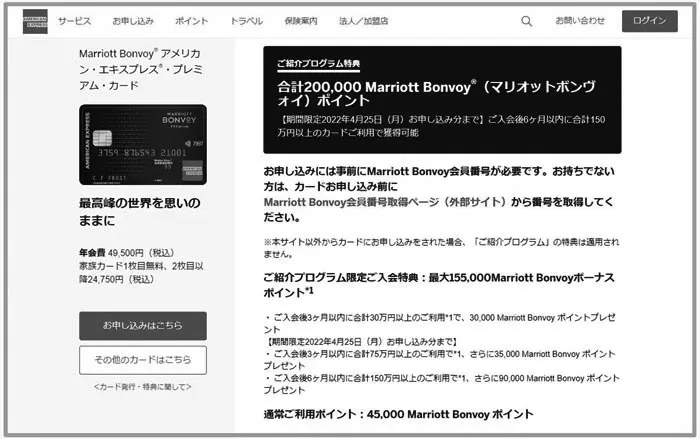The image size is (700, 439).
Task: Click the American Express logo
Action: click(x=35, y=21)
